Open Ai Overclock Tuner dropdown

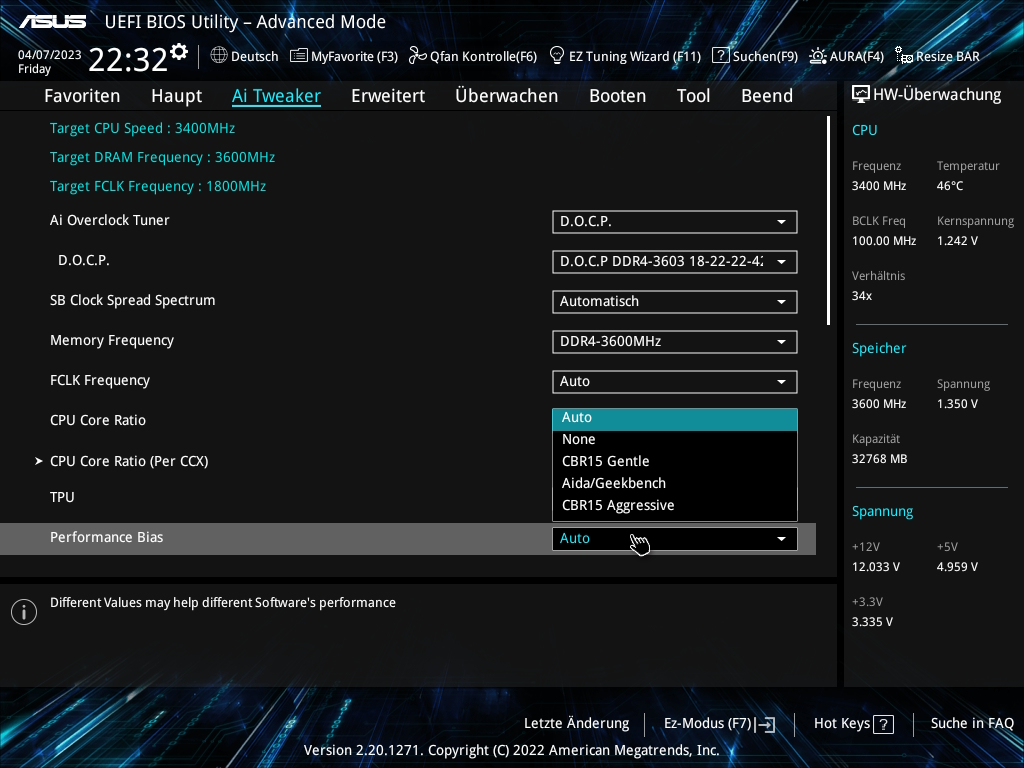pos(675,221)
